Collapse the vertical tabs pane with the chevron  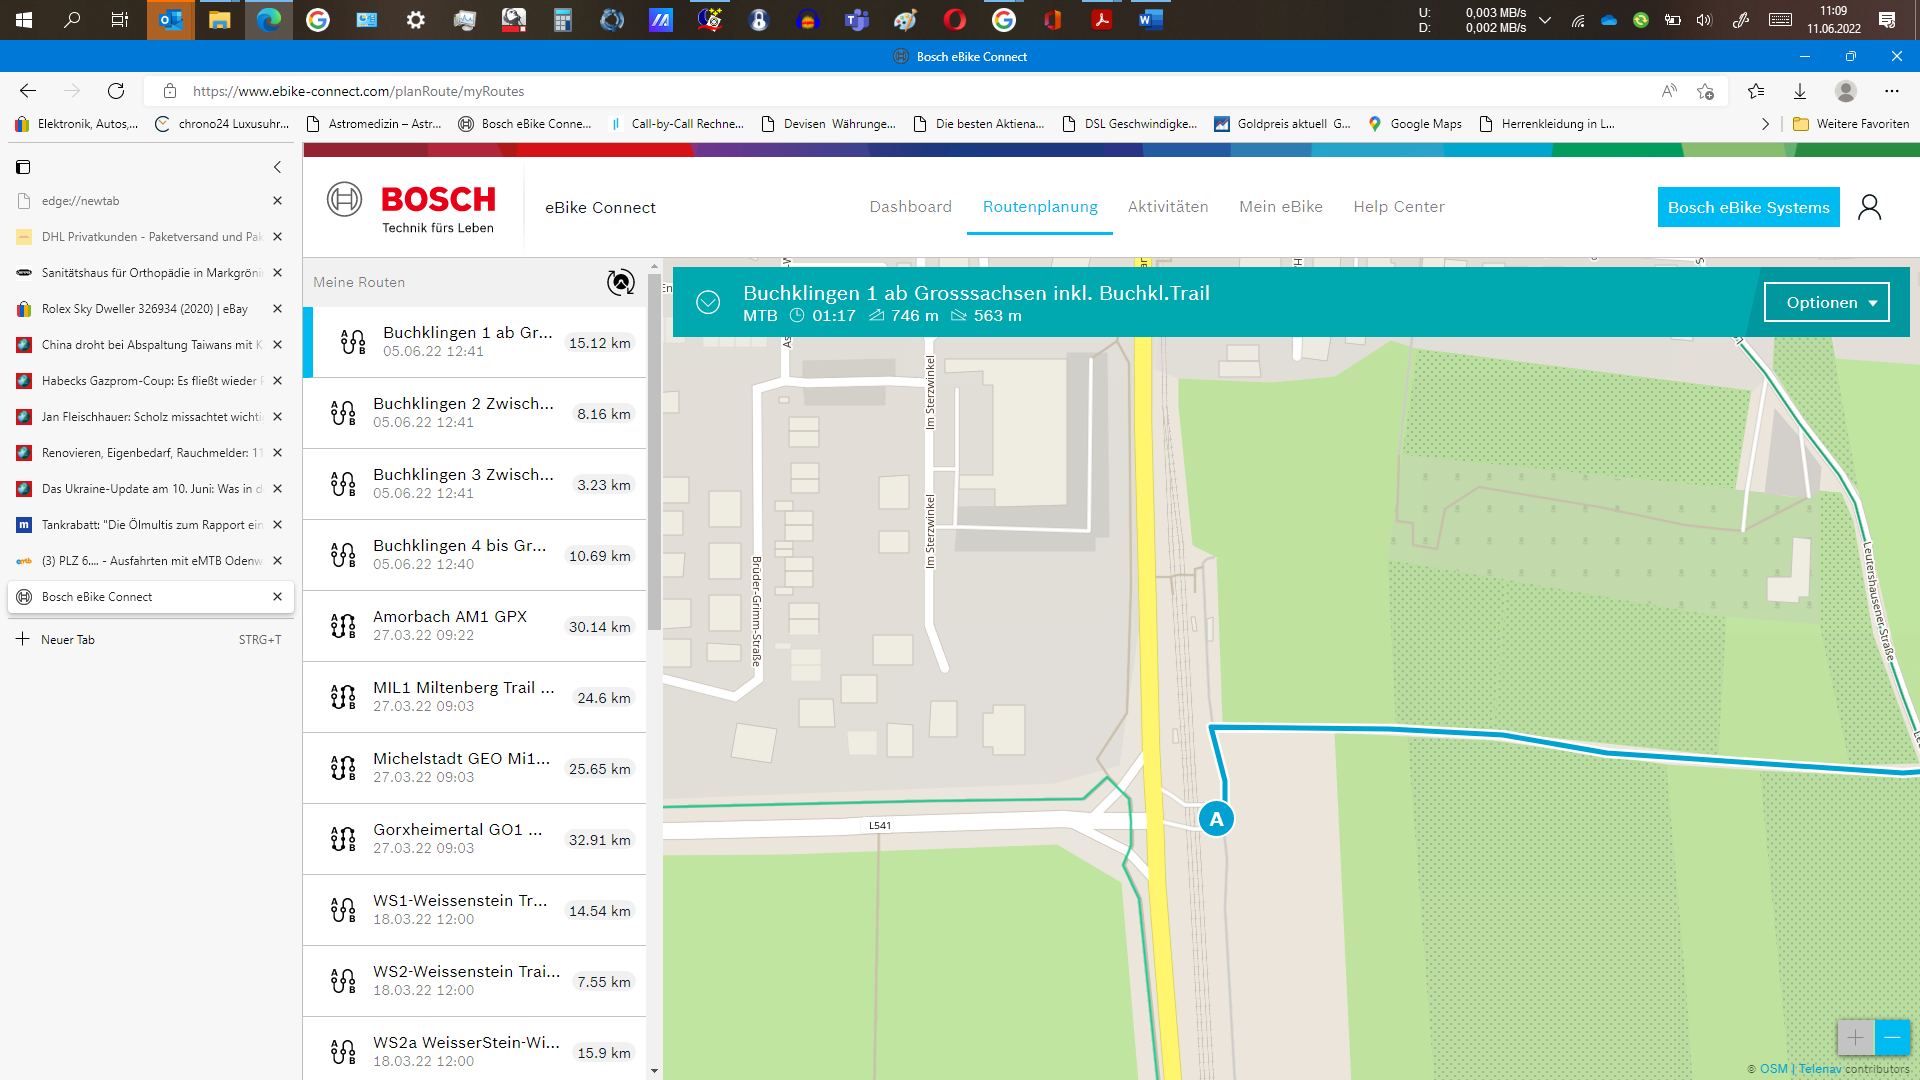tap(278, 167)
